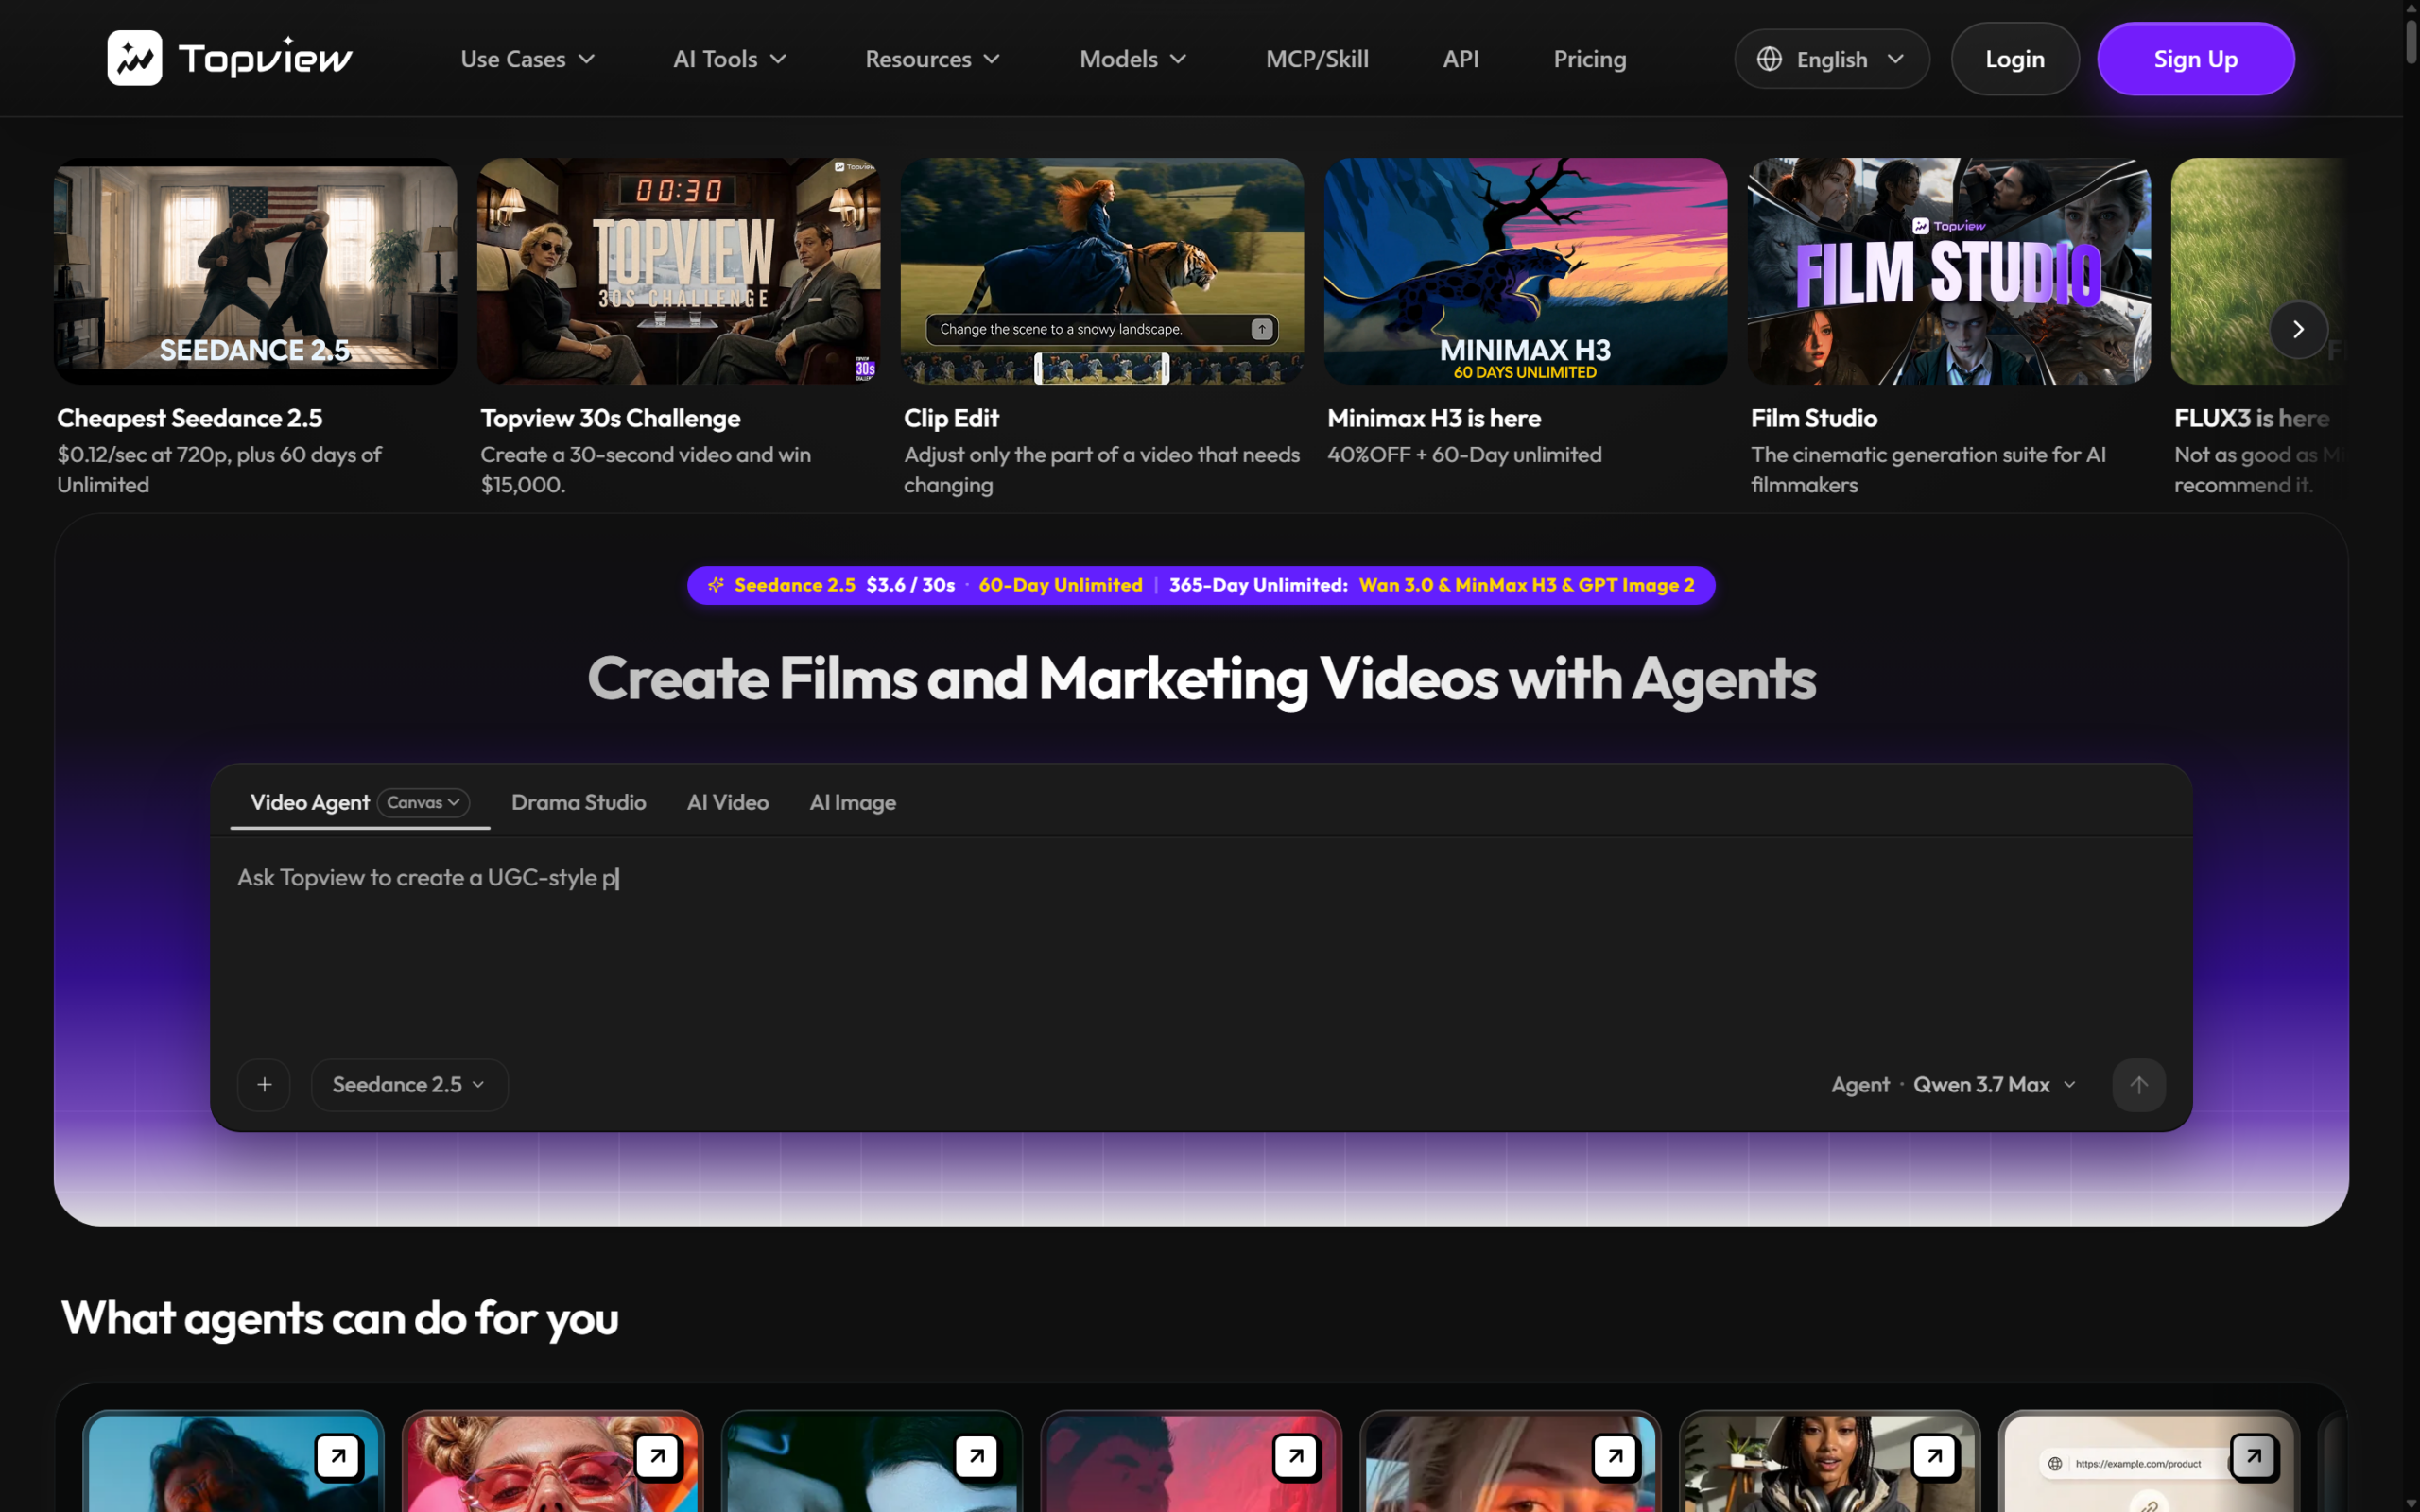Click '40%OFF + 60-Day unlimited' description

pyautogui.click(x=1464, y=455)
